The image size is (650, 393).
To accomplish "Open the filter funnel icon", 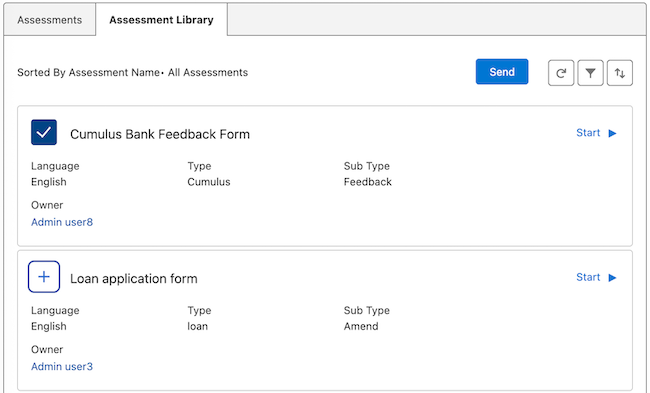I will click(590, 73).
